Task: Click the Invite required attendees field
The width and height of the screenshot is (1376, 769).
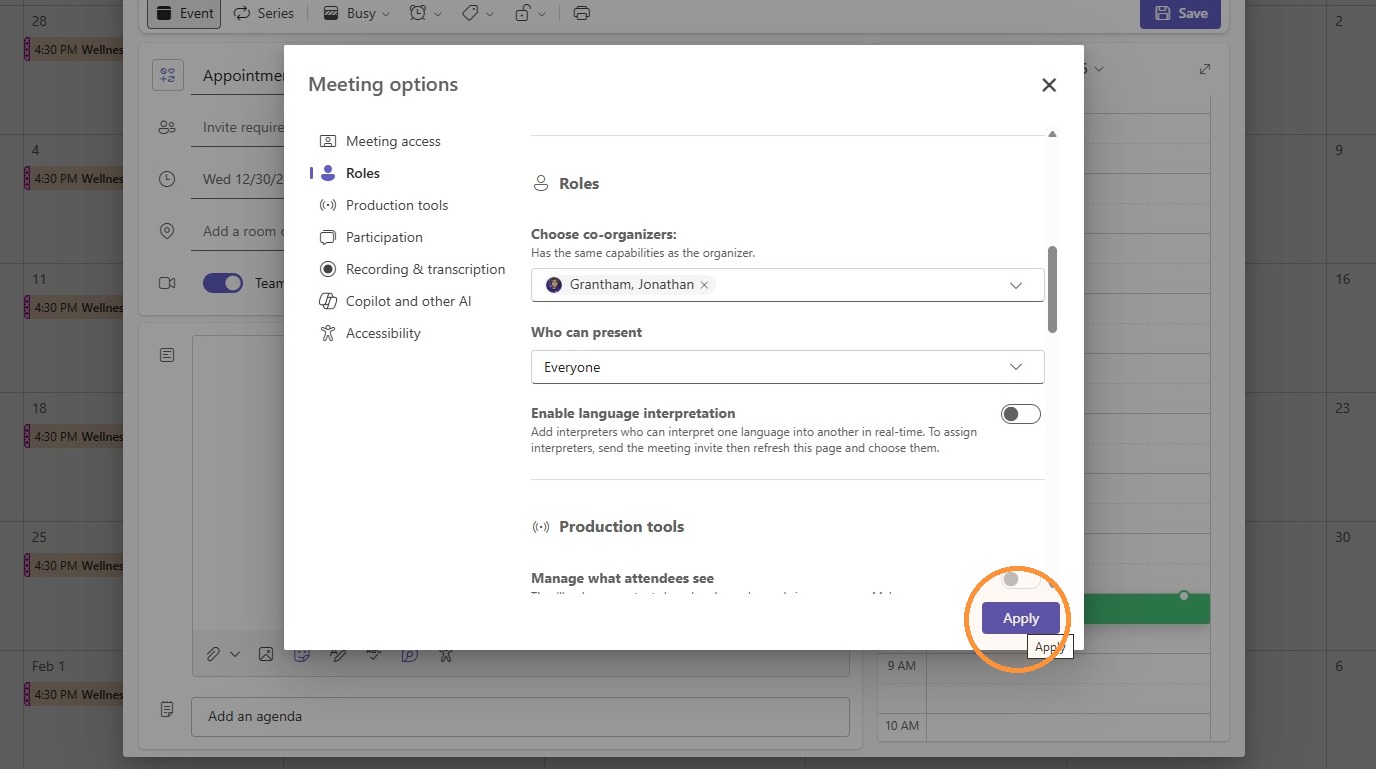Action: click(240, 128)
